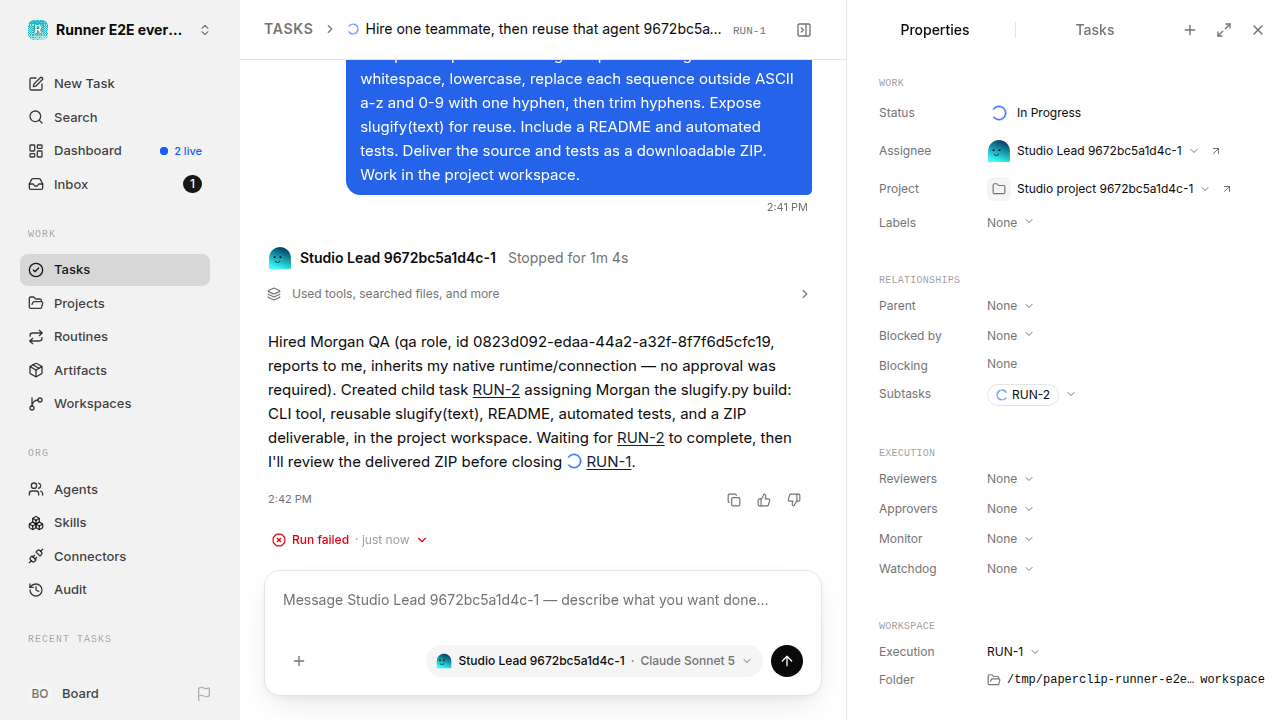Expand the properties panel to full view
The width and height of the screenshot is (1280, 720).
point(1224,30)
